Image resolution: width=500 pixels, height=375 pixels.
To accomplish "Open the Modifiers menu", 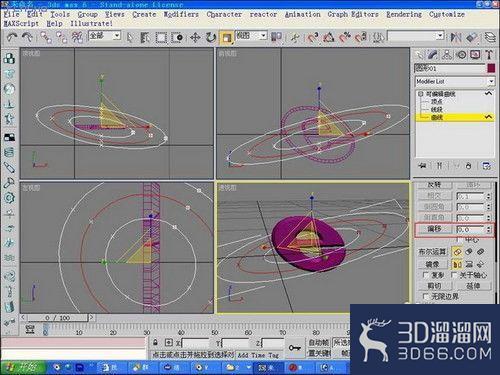I will 181,14.
